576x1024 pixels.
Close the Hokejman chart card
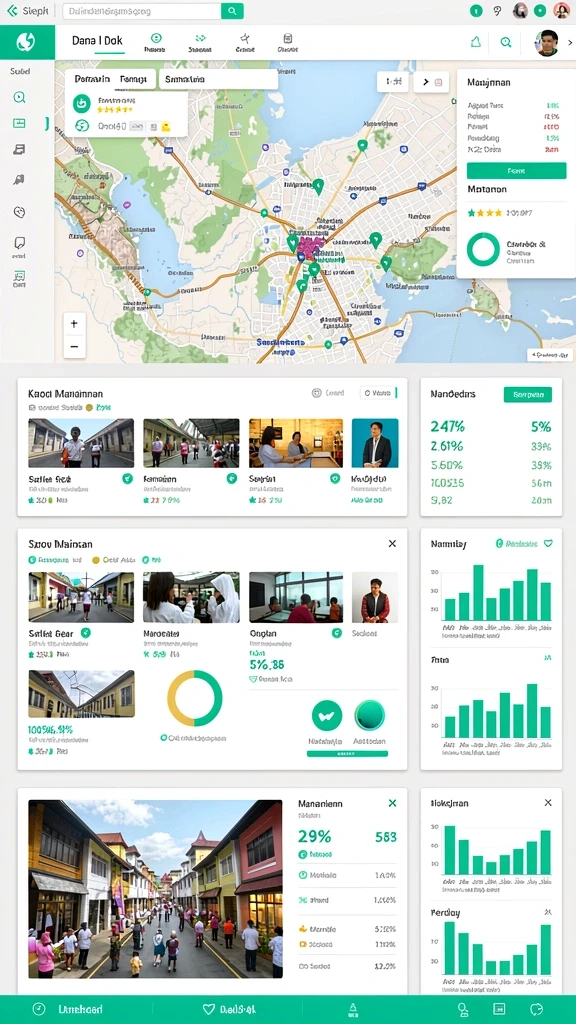[548, 803]
